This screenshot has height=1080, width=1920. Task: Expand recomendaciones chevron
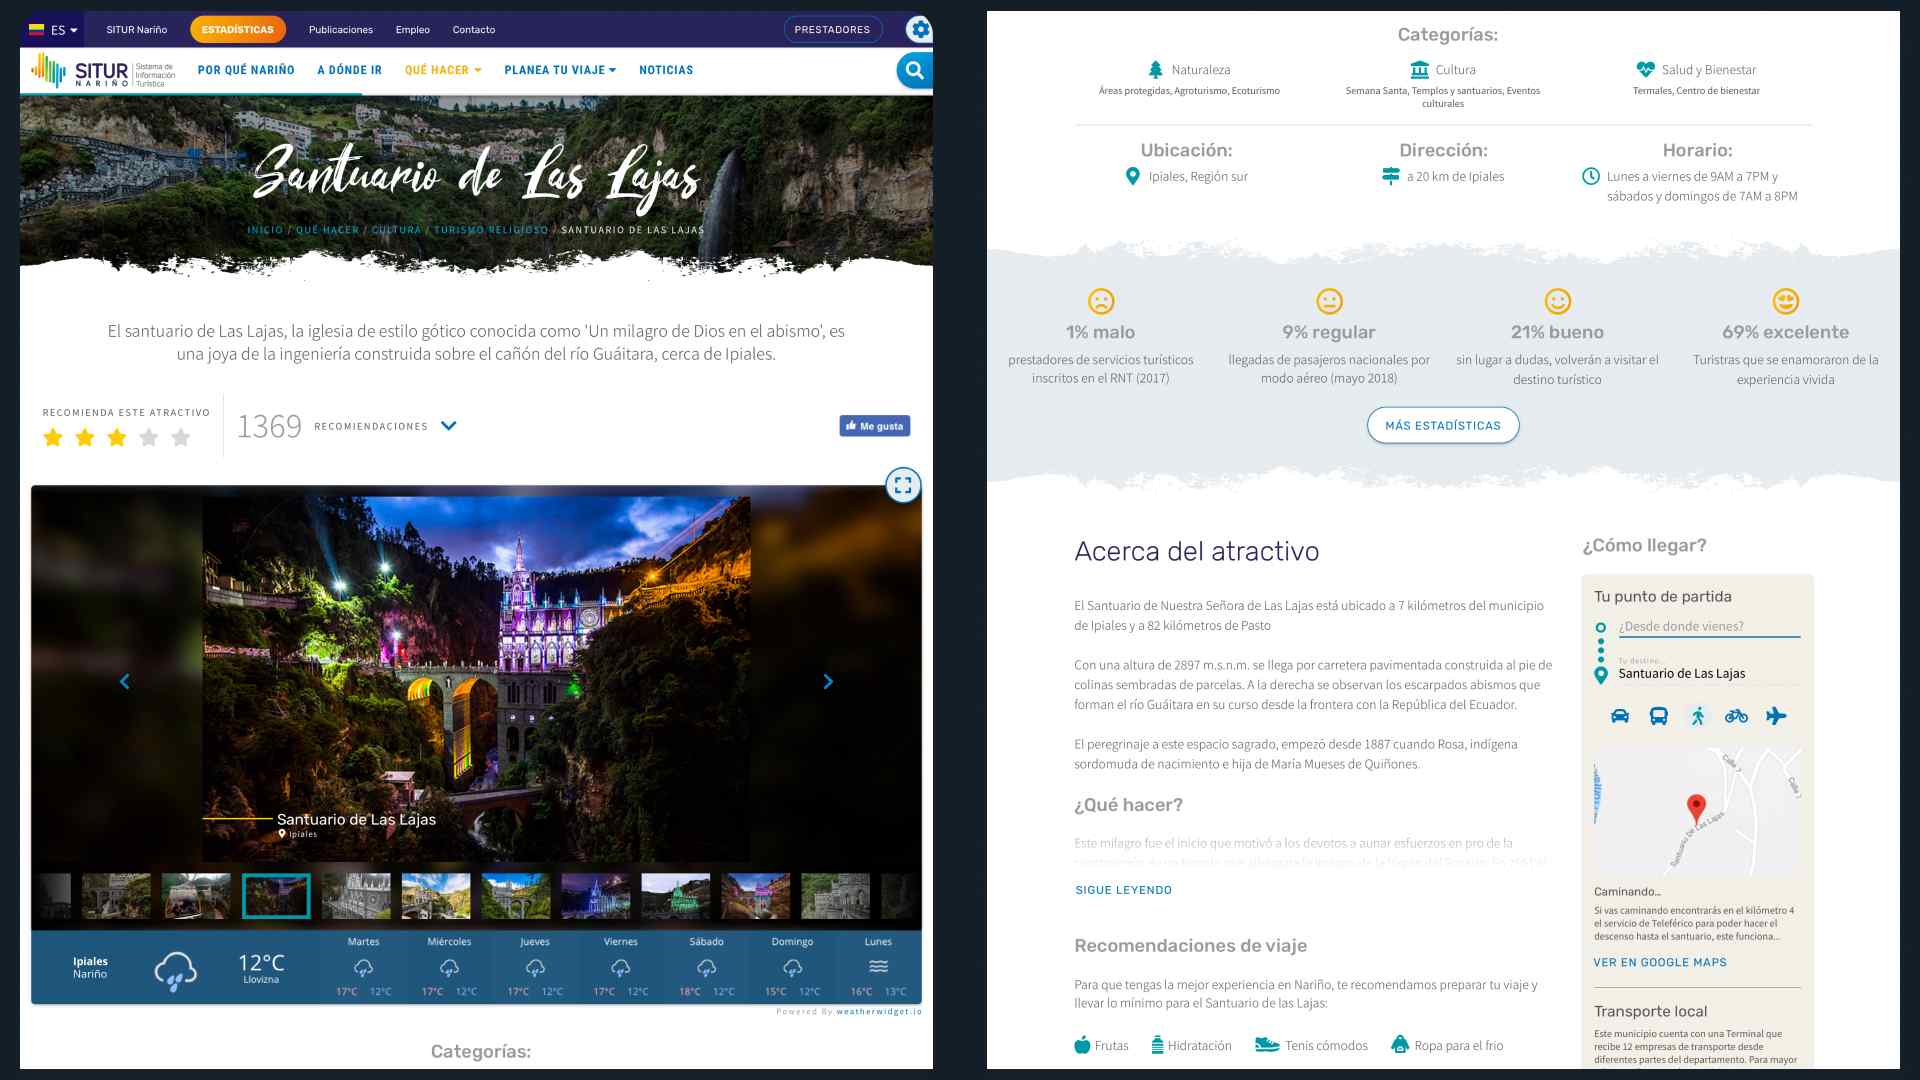click(449, 426)
